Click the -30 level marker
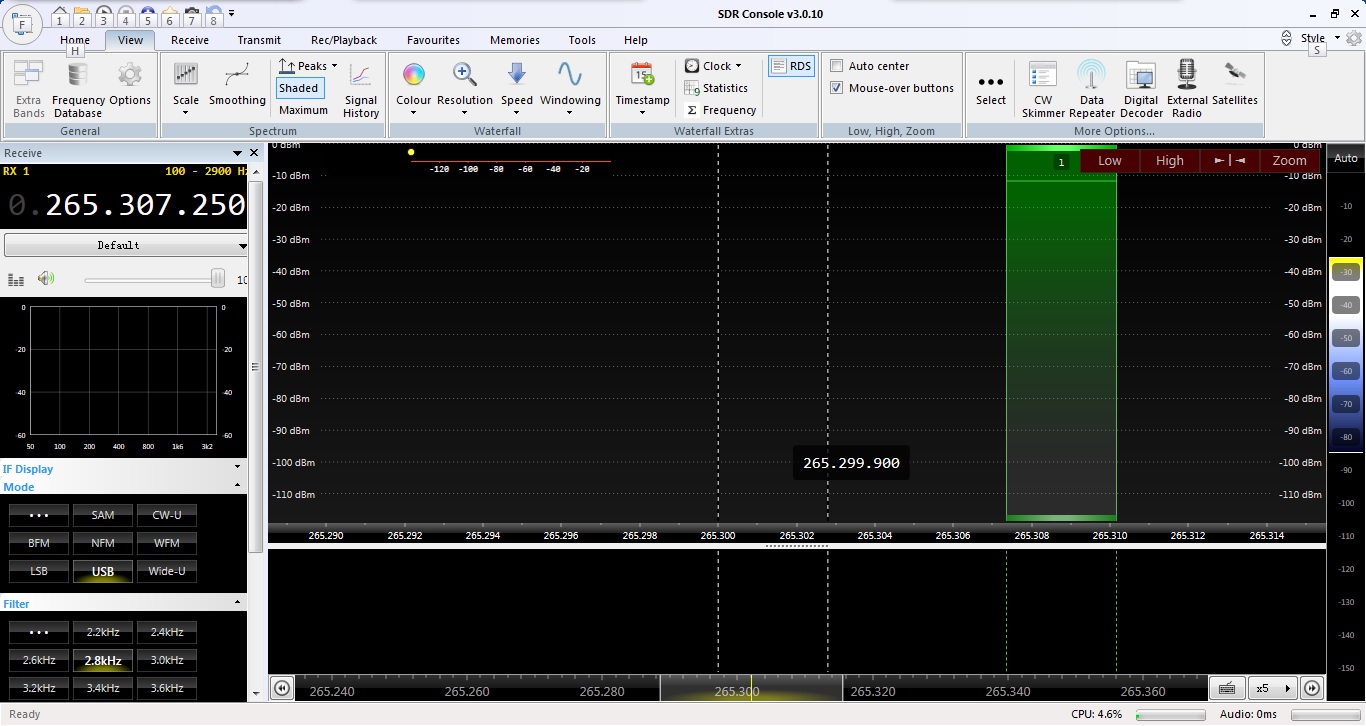This screenshot has width=1366, height=726. [x=1346, y=272]
